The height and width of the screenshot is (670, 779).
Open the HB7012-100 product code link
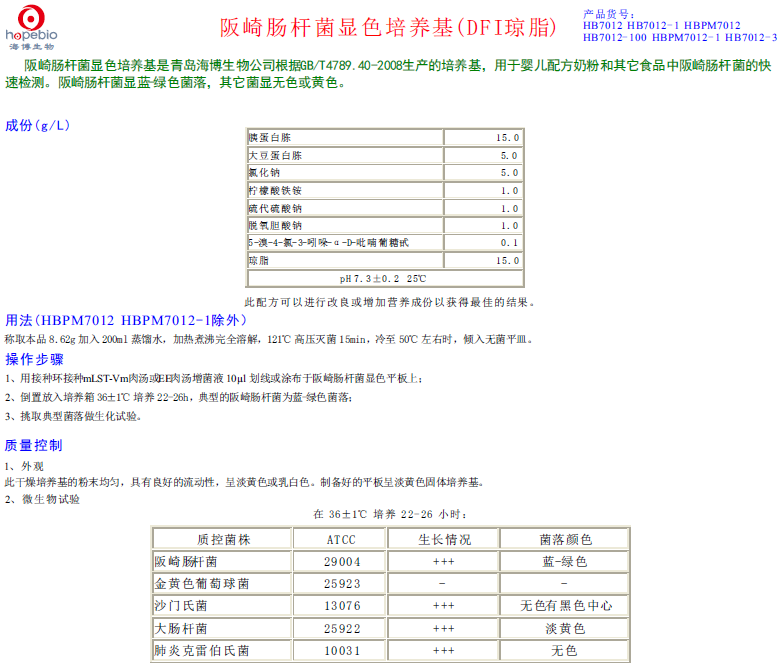615,37
